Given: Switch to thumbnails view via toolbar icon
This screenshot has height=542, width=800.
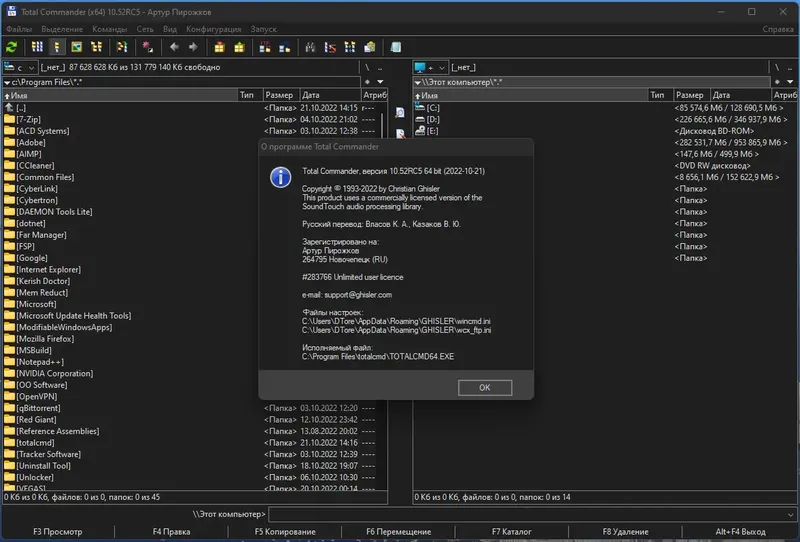Looking at the screenshot, I should 76,47.
